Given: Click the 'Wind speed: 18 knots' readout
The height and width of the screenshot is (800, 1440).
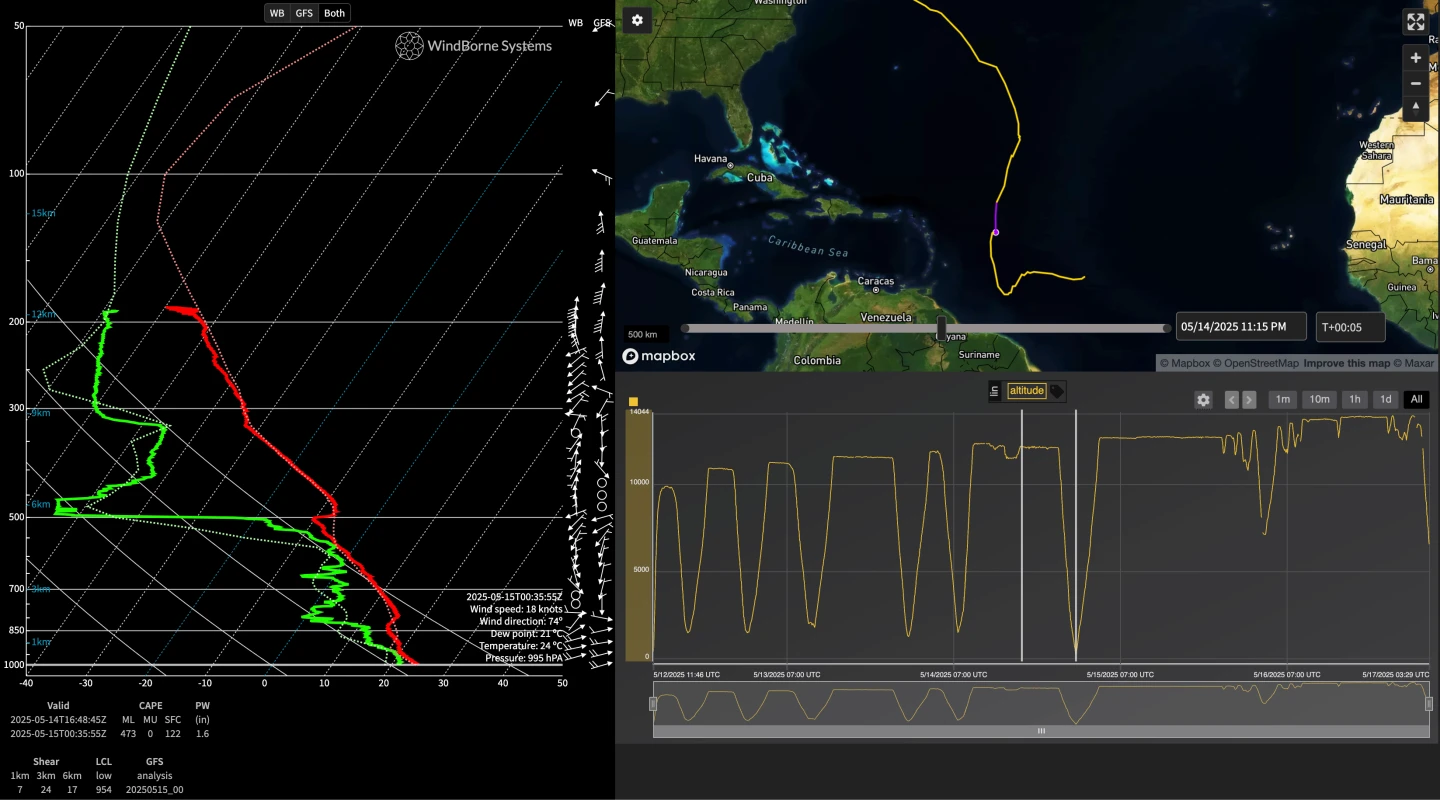Looking at the screenshot, I should click(516, 609).
